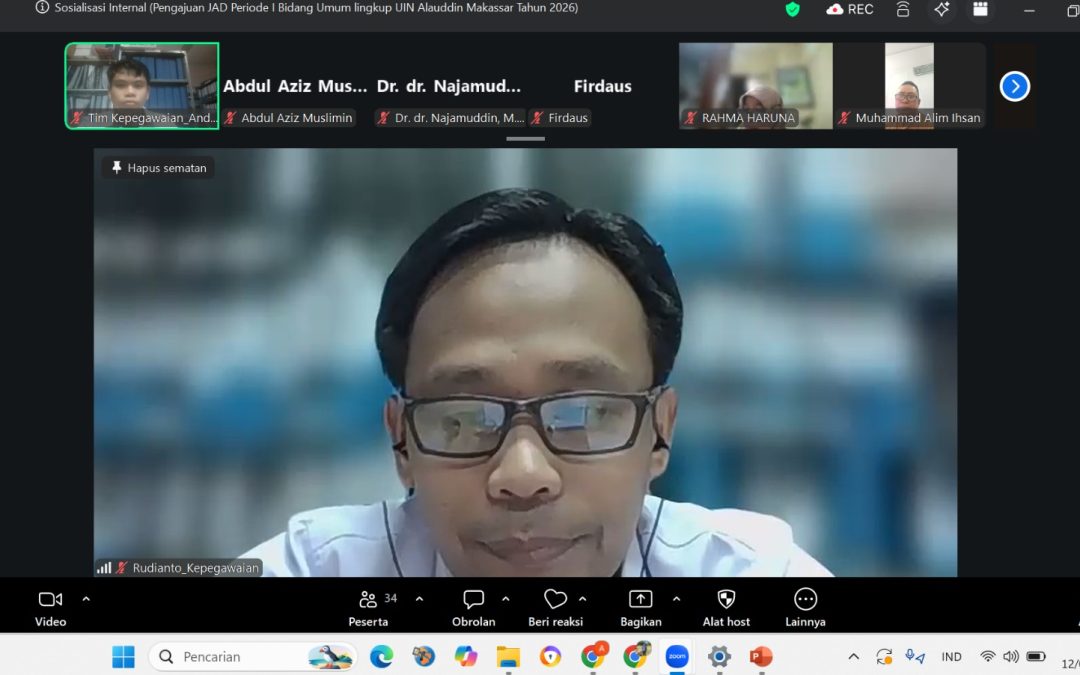Expand Bagikan sharing options caret
1080x675 pixels.
coord(676,599)
